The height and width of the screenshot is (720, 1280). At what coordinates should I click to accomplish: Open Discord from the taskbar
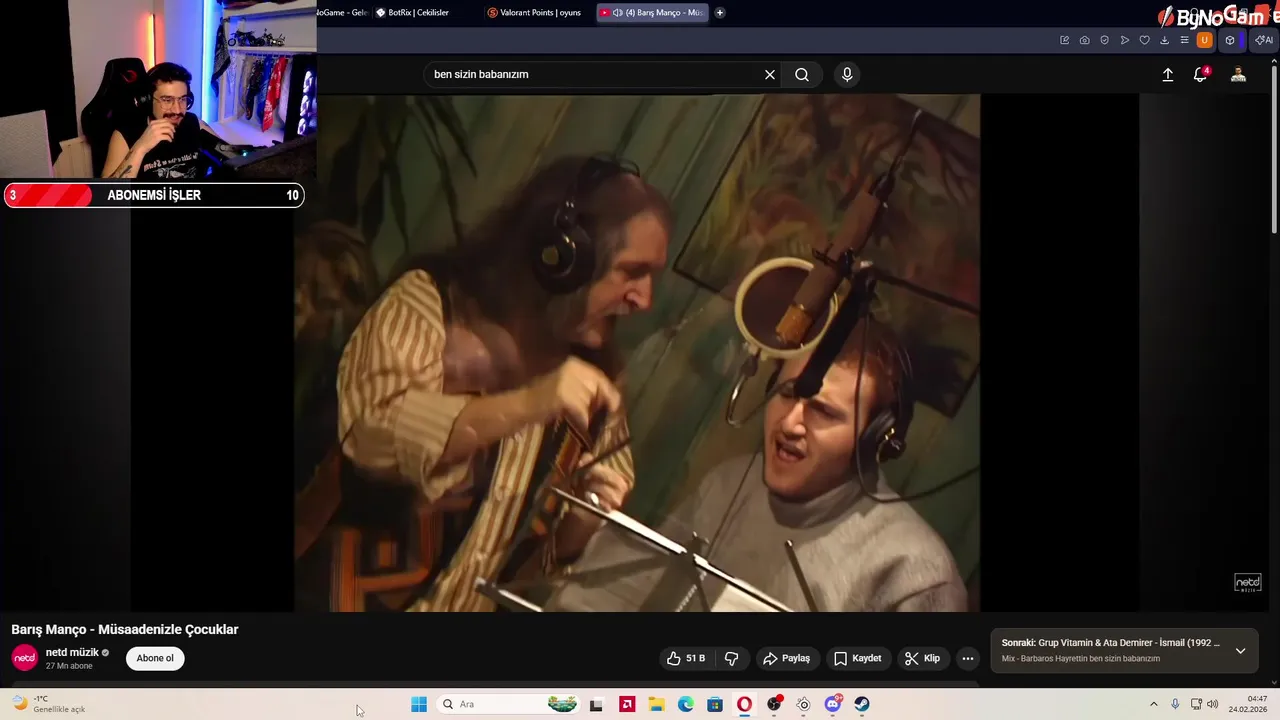pyautogui.click(x=833, y=704)
